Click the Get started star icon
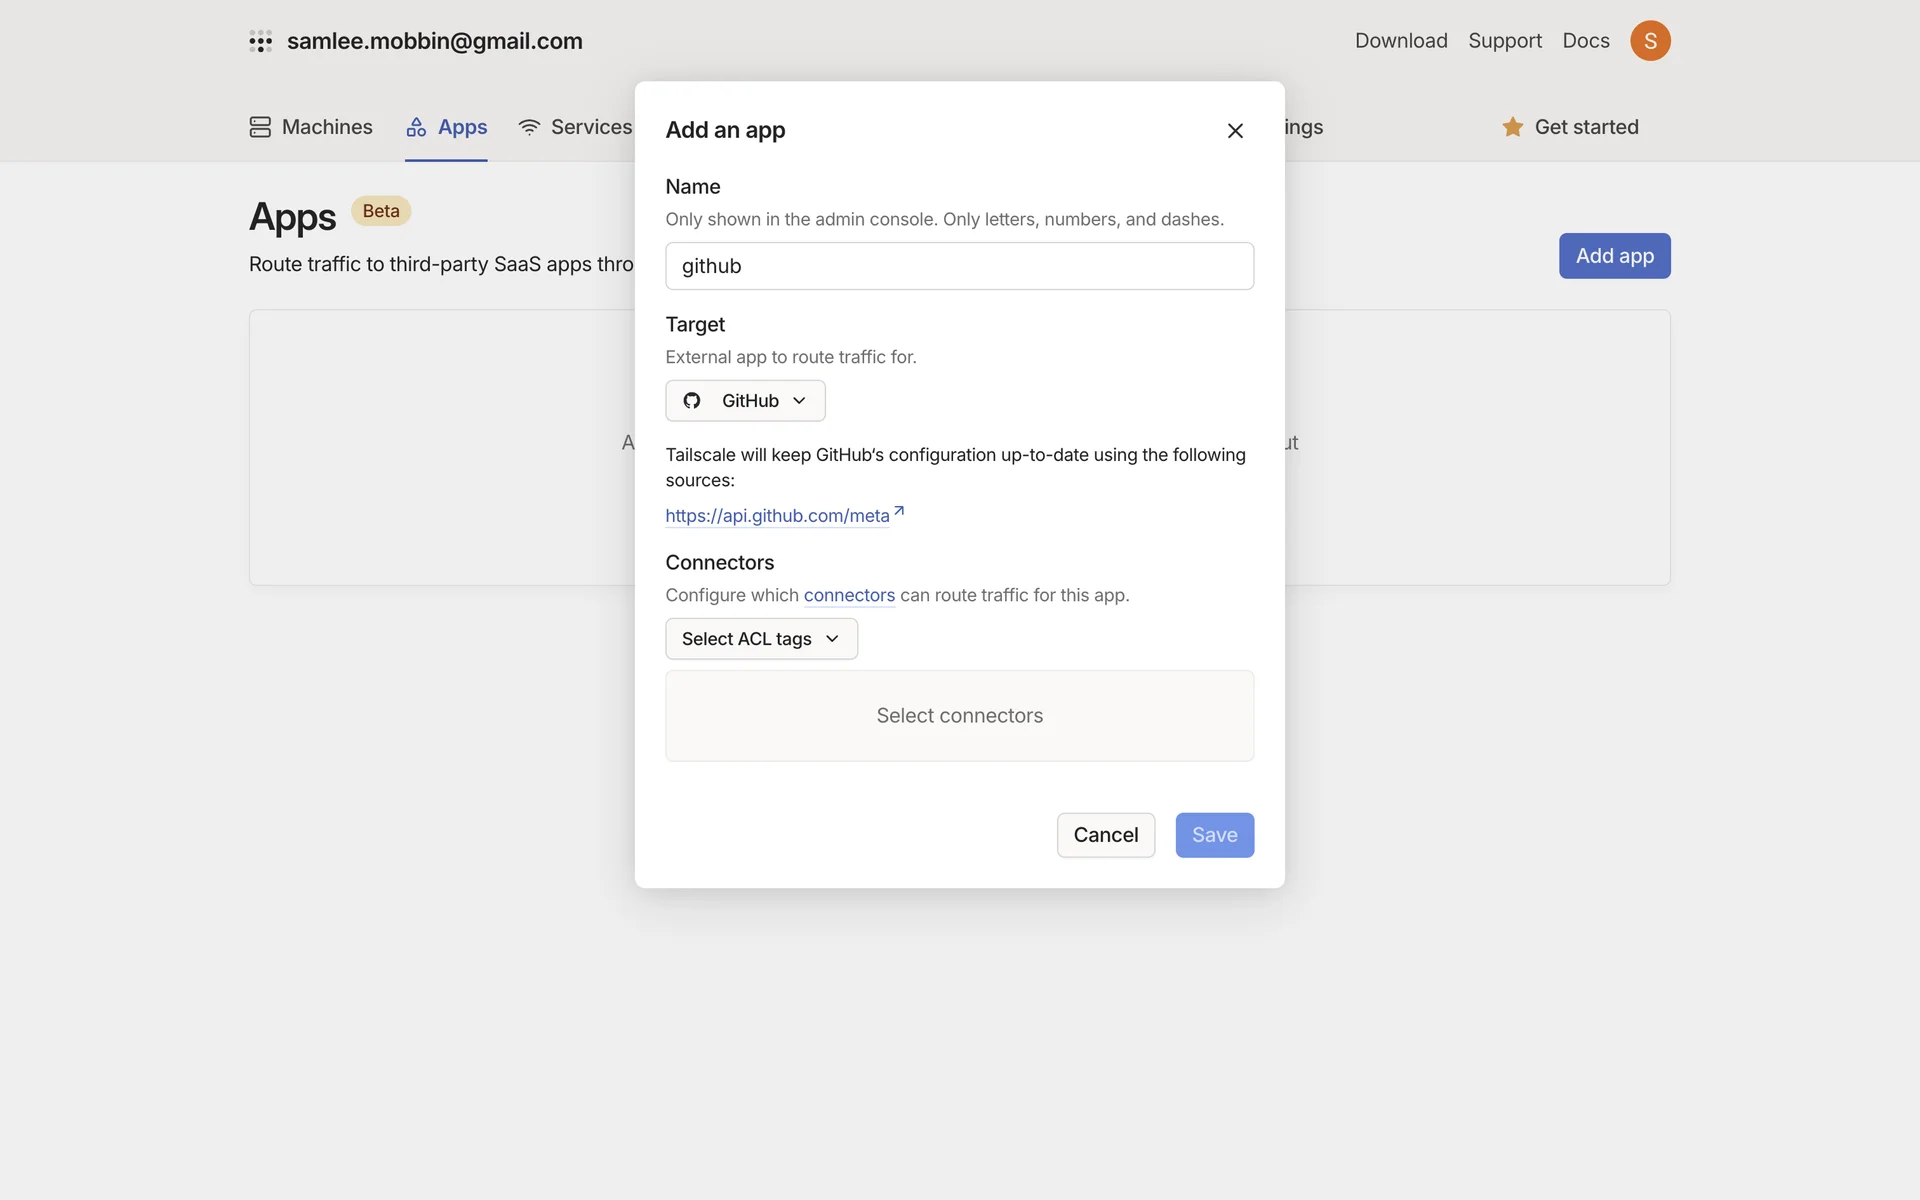 1512,127
